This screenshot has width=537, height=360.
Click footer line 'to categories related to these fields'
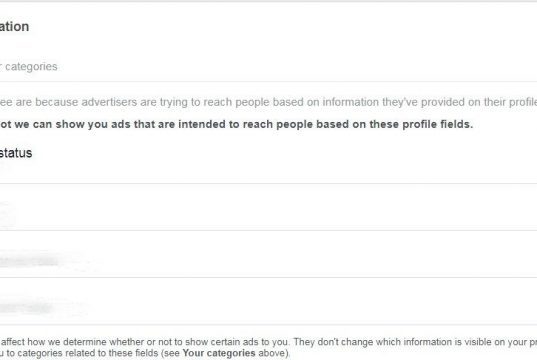[145, 353]
